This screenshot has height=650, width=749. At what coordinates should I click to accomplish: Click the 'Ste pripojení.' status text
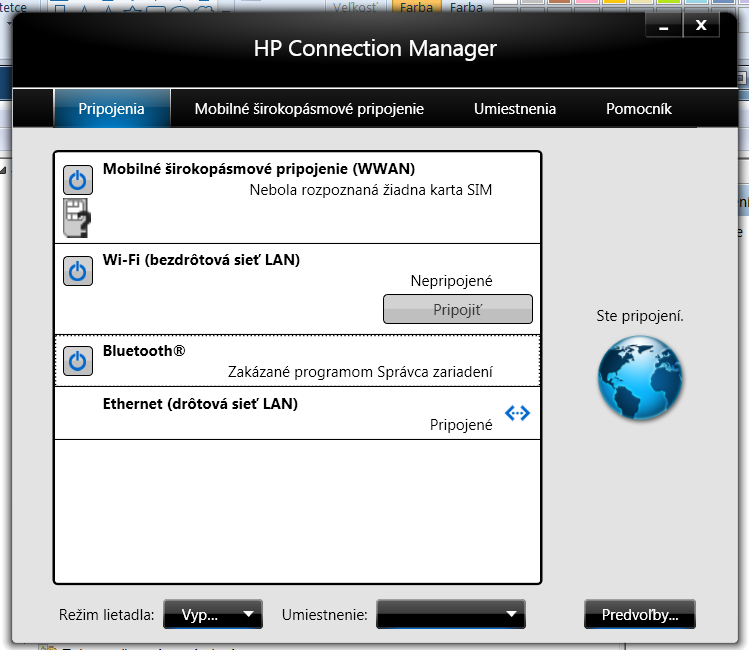640,316
